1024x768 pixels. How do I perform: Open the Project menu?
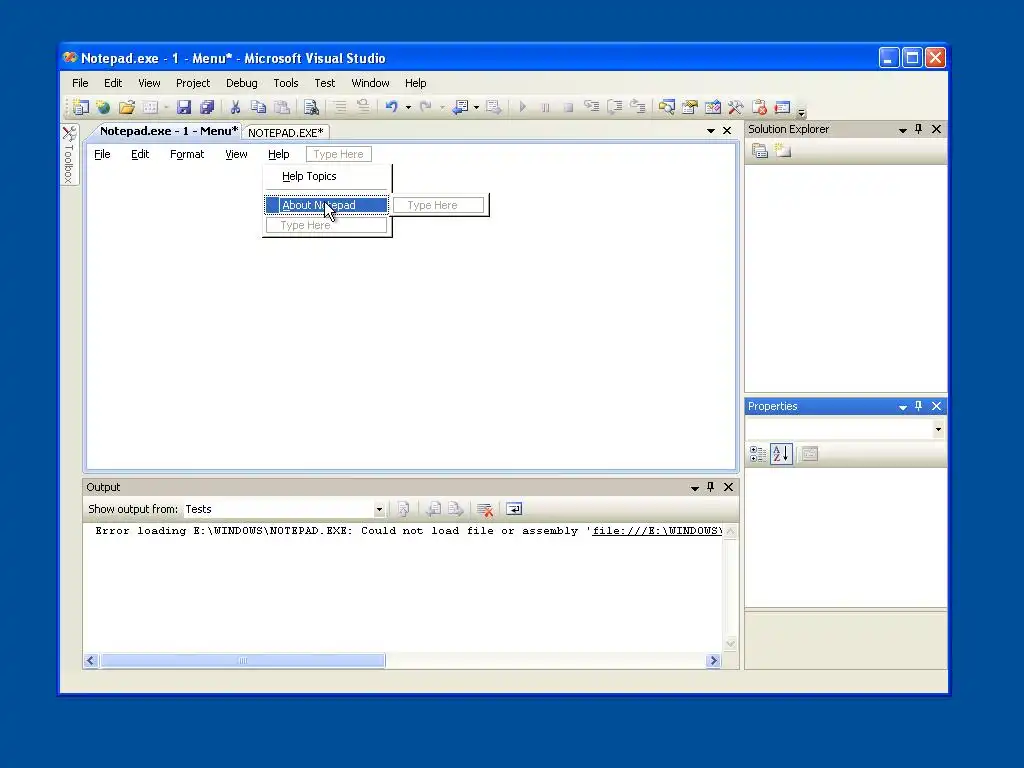pyautogui.click(x=193, y=83)
